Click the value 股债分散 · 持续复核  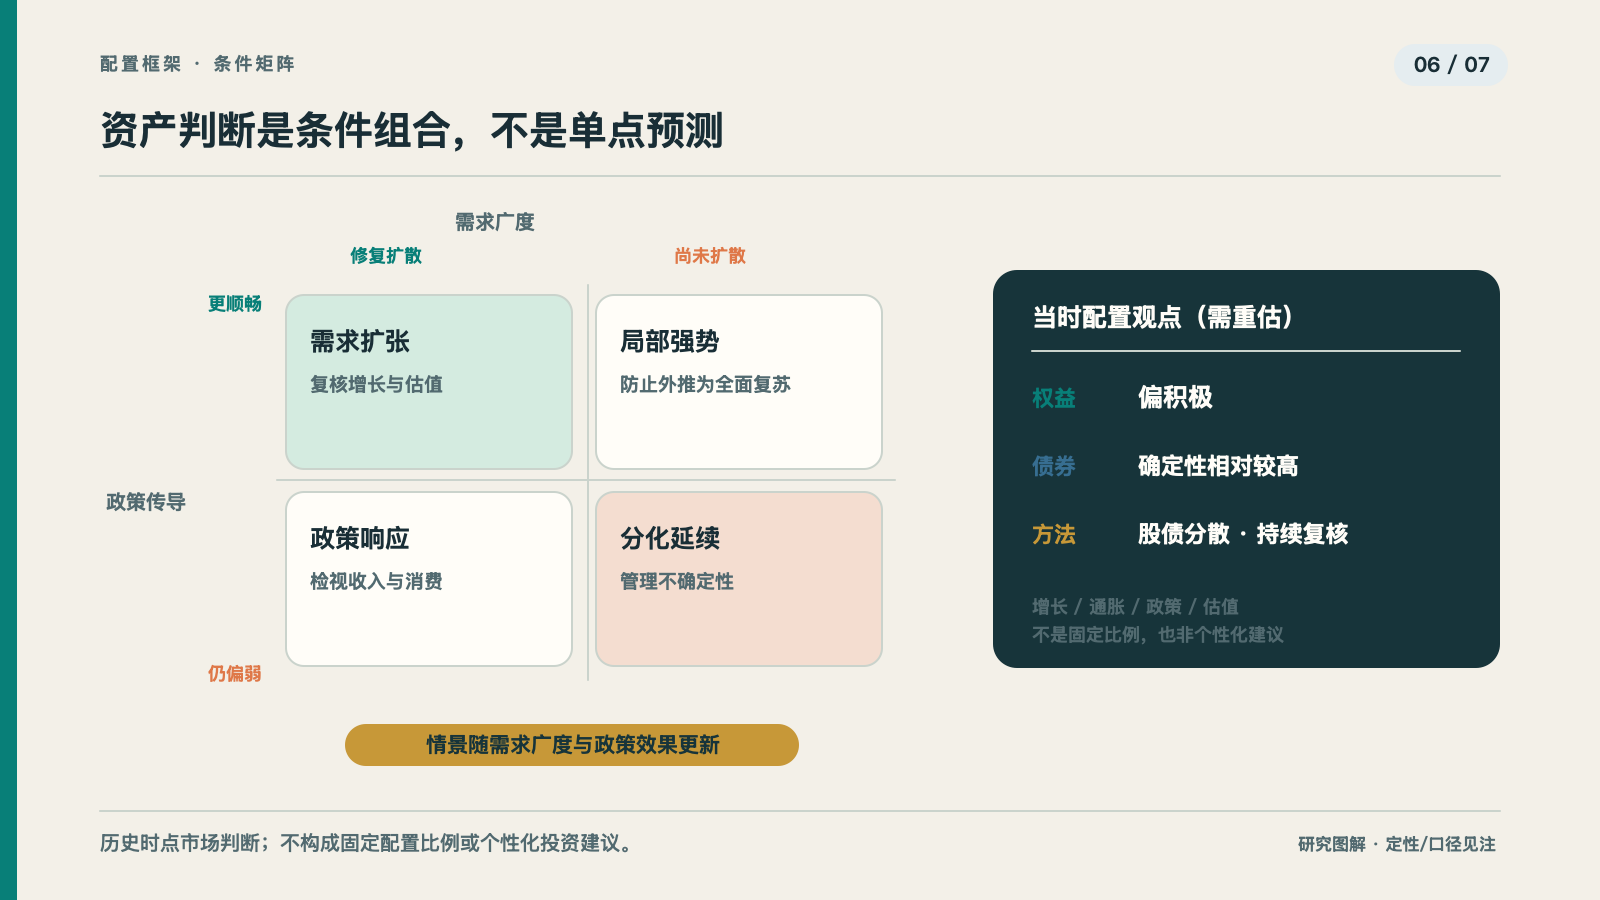coord(1243,534)
